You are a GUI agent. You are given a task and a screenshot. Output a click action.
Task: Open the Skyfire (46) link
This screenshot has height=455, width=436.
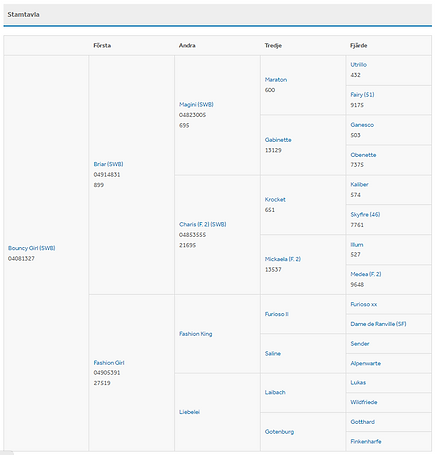pos(365,214)
